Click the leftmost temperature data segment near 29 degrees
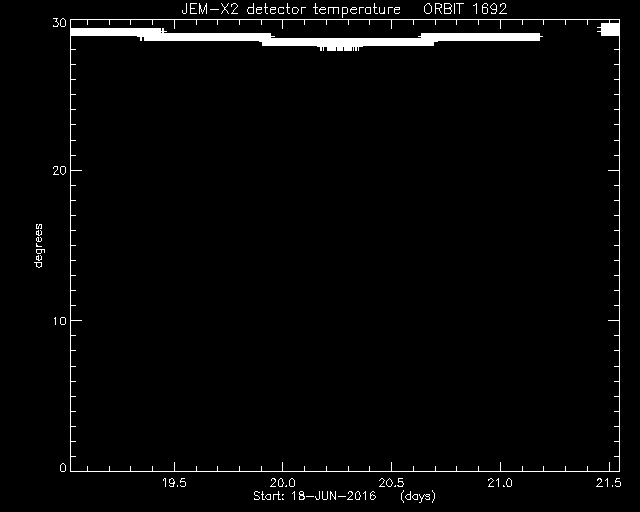Screen dimensions: 640x512 tap(106, 32)
